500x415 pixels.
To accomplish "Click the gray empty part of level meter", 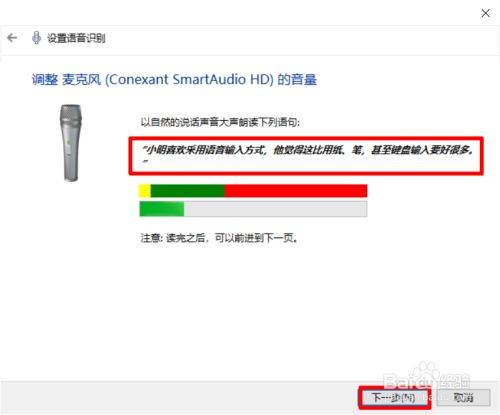I will click(x=276, y=209).
